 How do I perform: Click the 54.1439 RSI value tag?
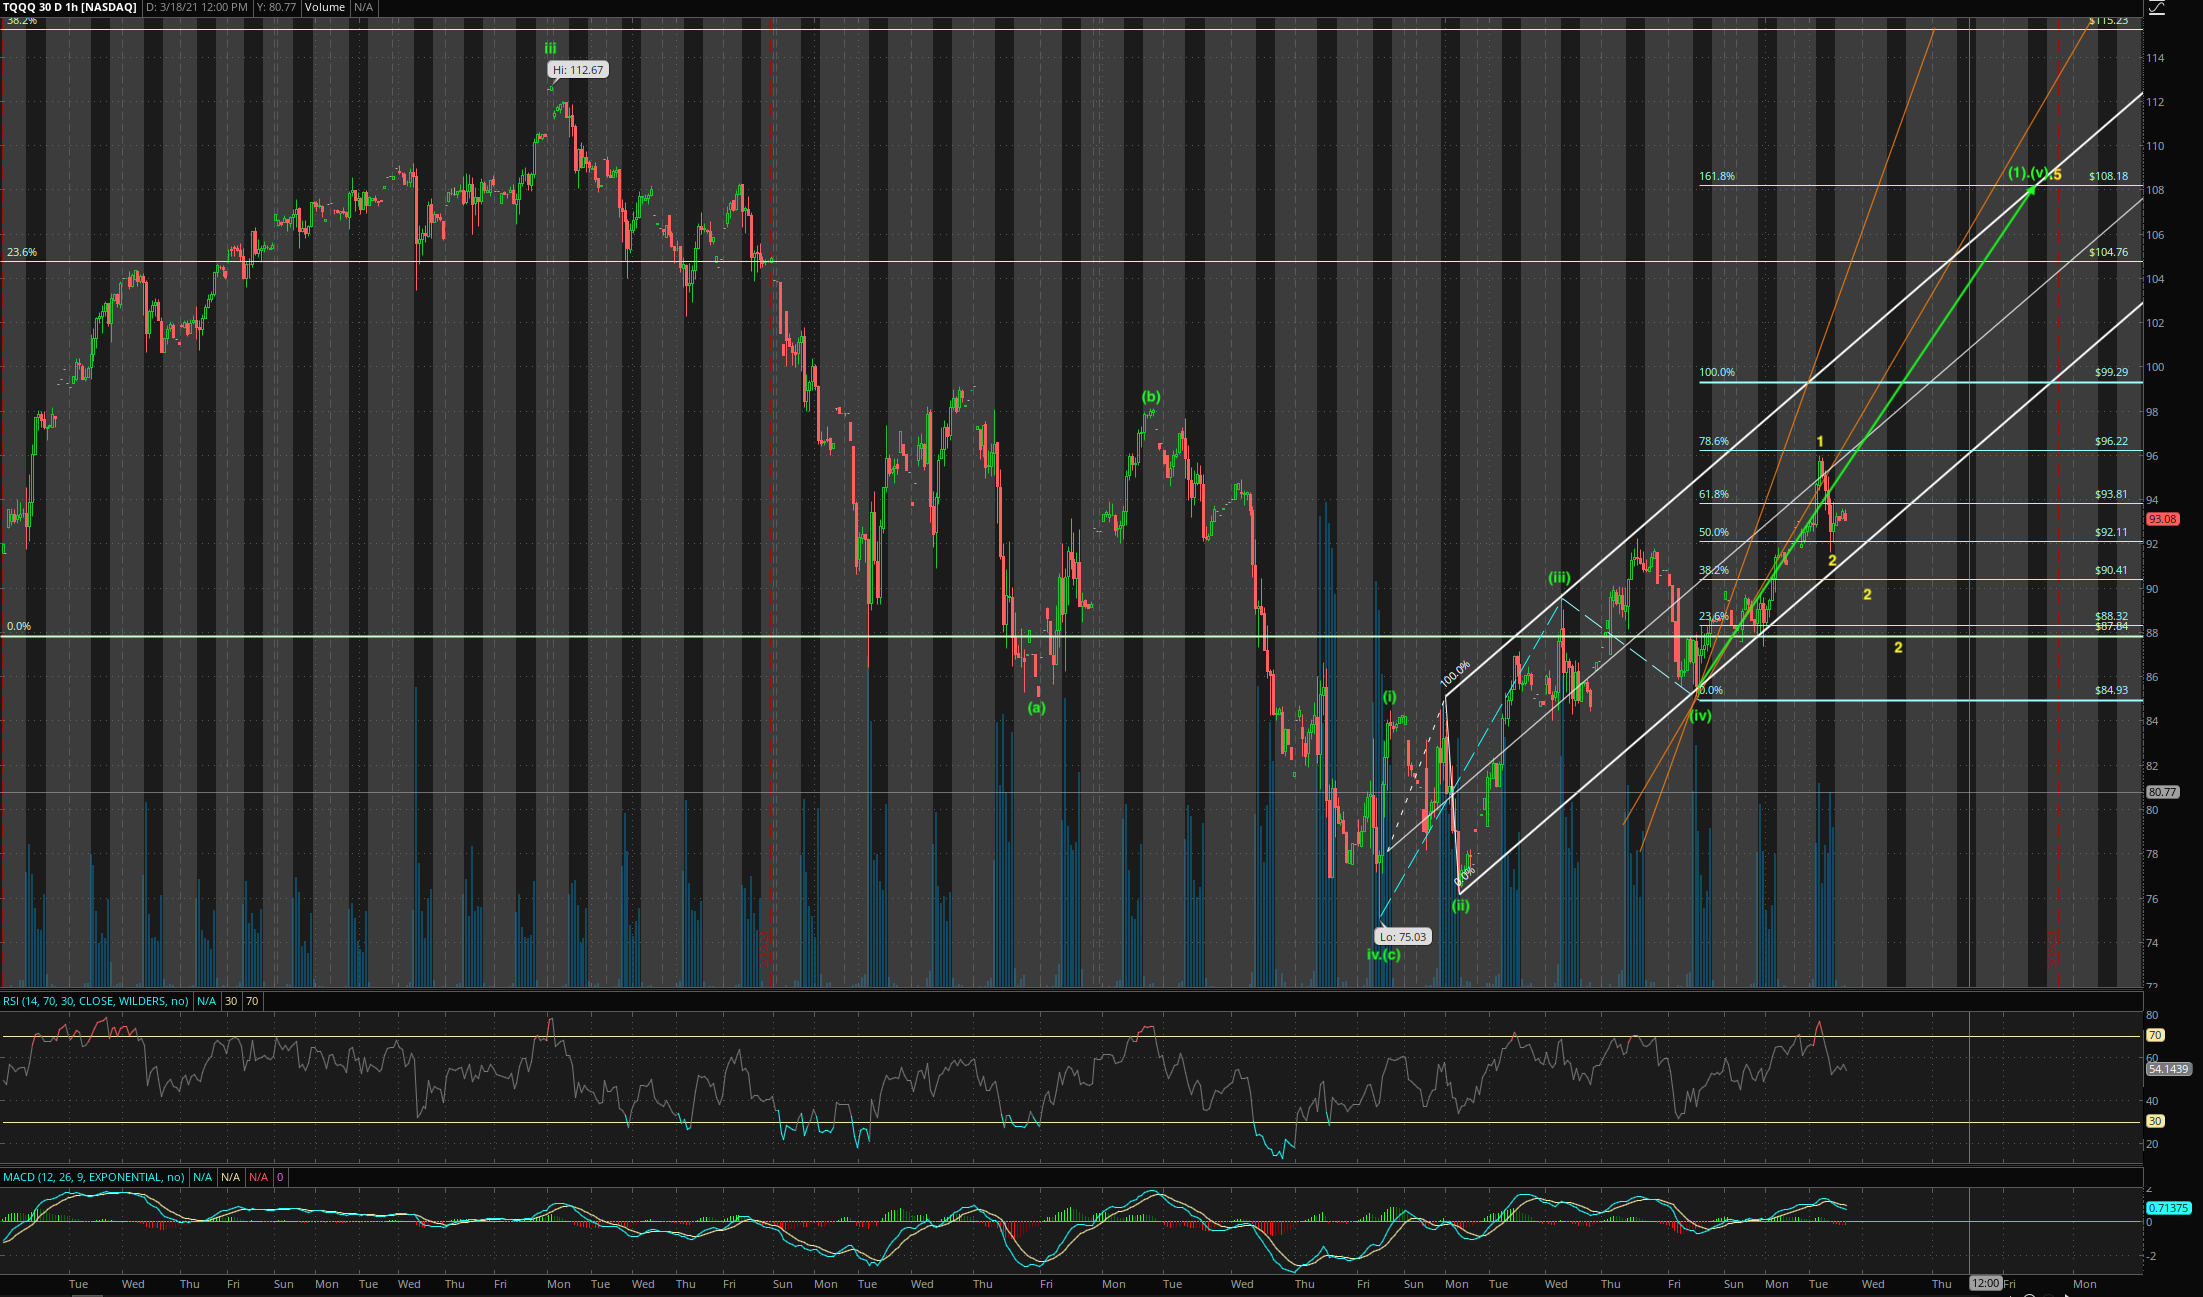tap(2168, 1069)
